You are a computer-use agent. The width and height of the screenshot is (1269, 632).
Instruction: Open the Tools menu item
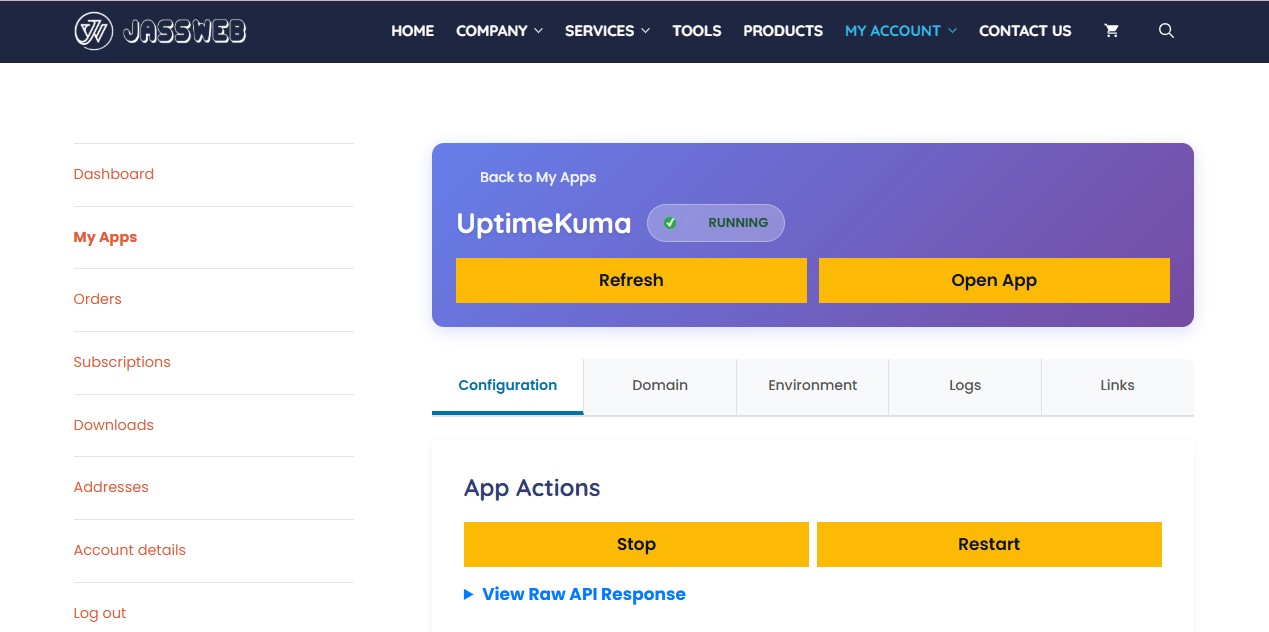pyautogui.click(x=697, y=31)
